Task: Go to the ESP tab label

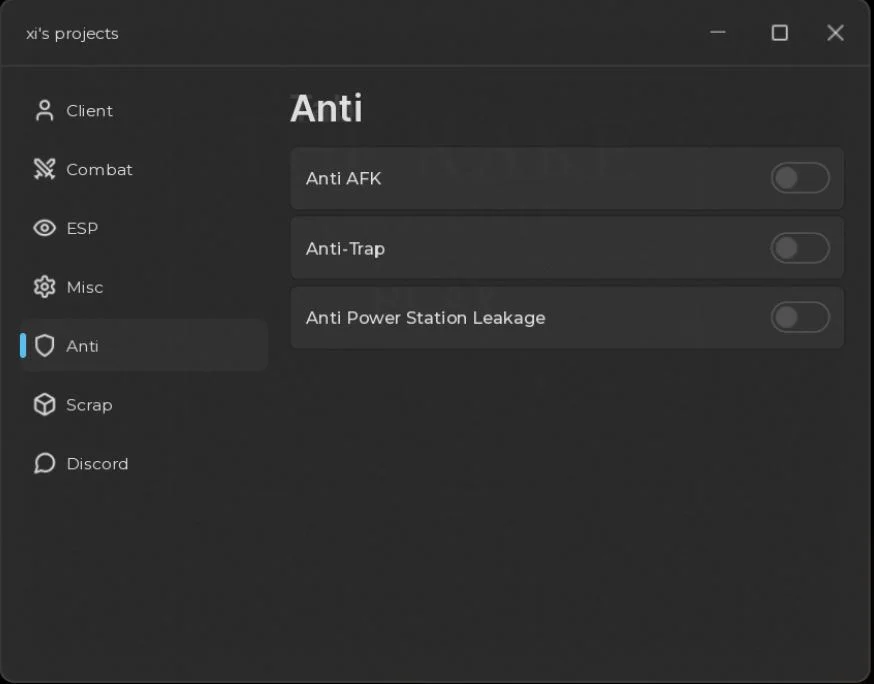Action: click(82, 229)
